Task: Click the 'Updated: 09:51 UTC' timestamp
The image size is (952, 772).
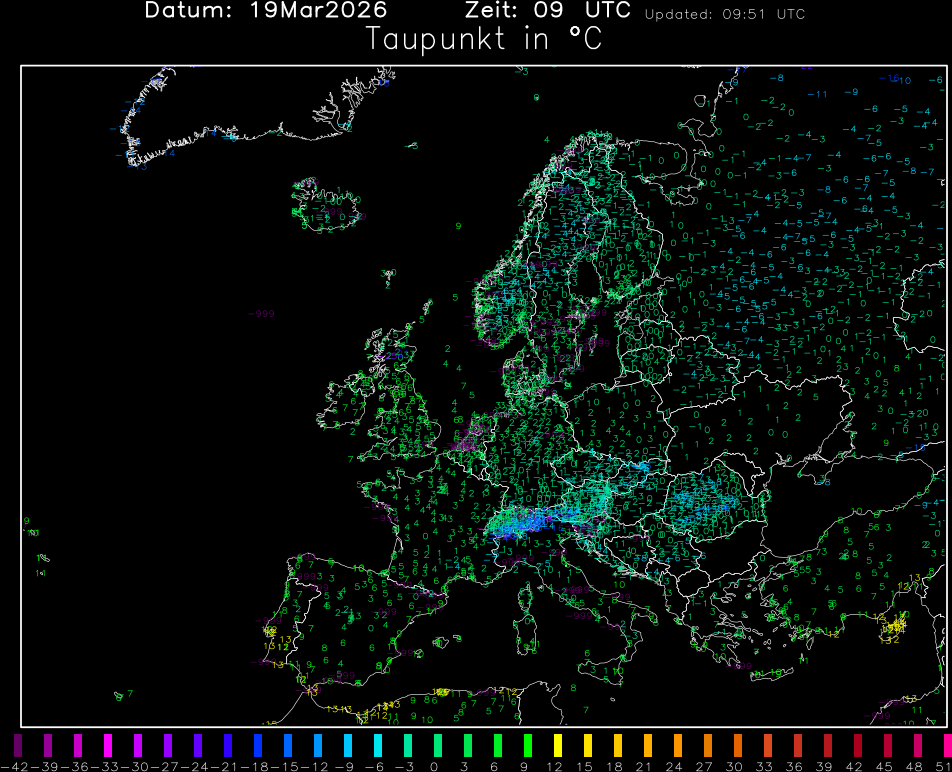Action: click(x=724, y=15)
